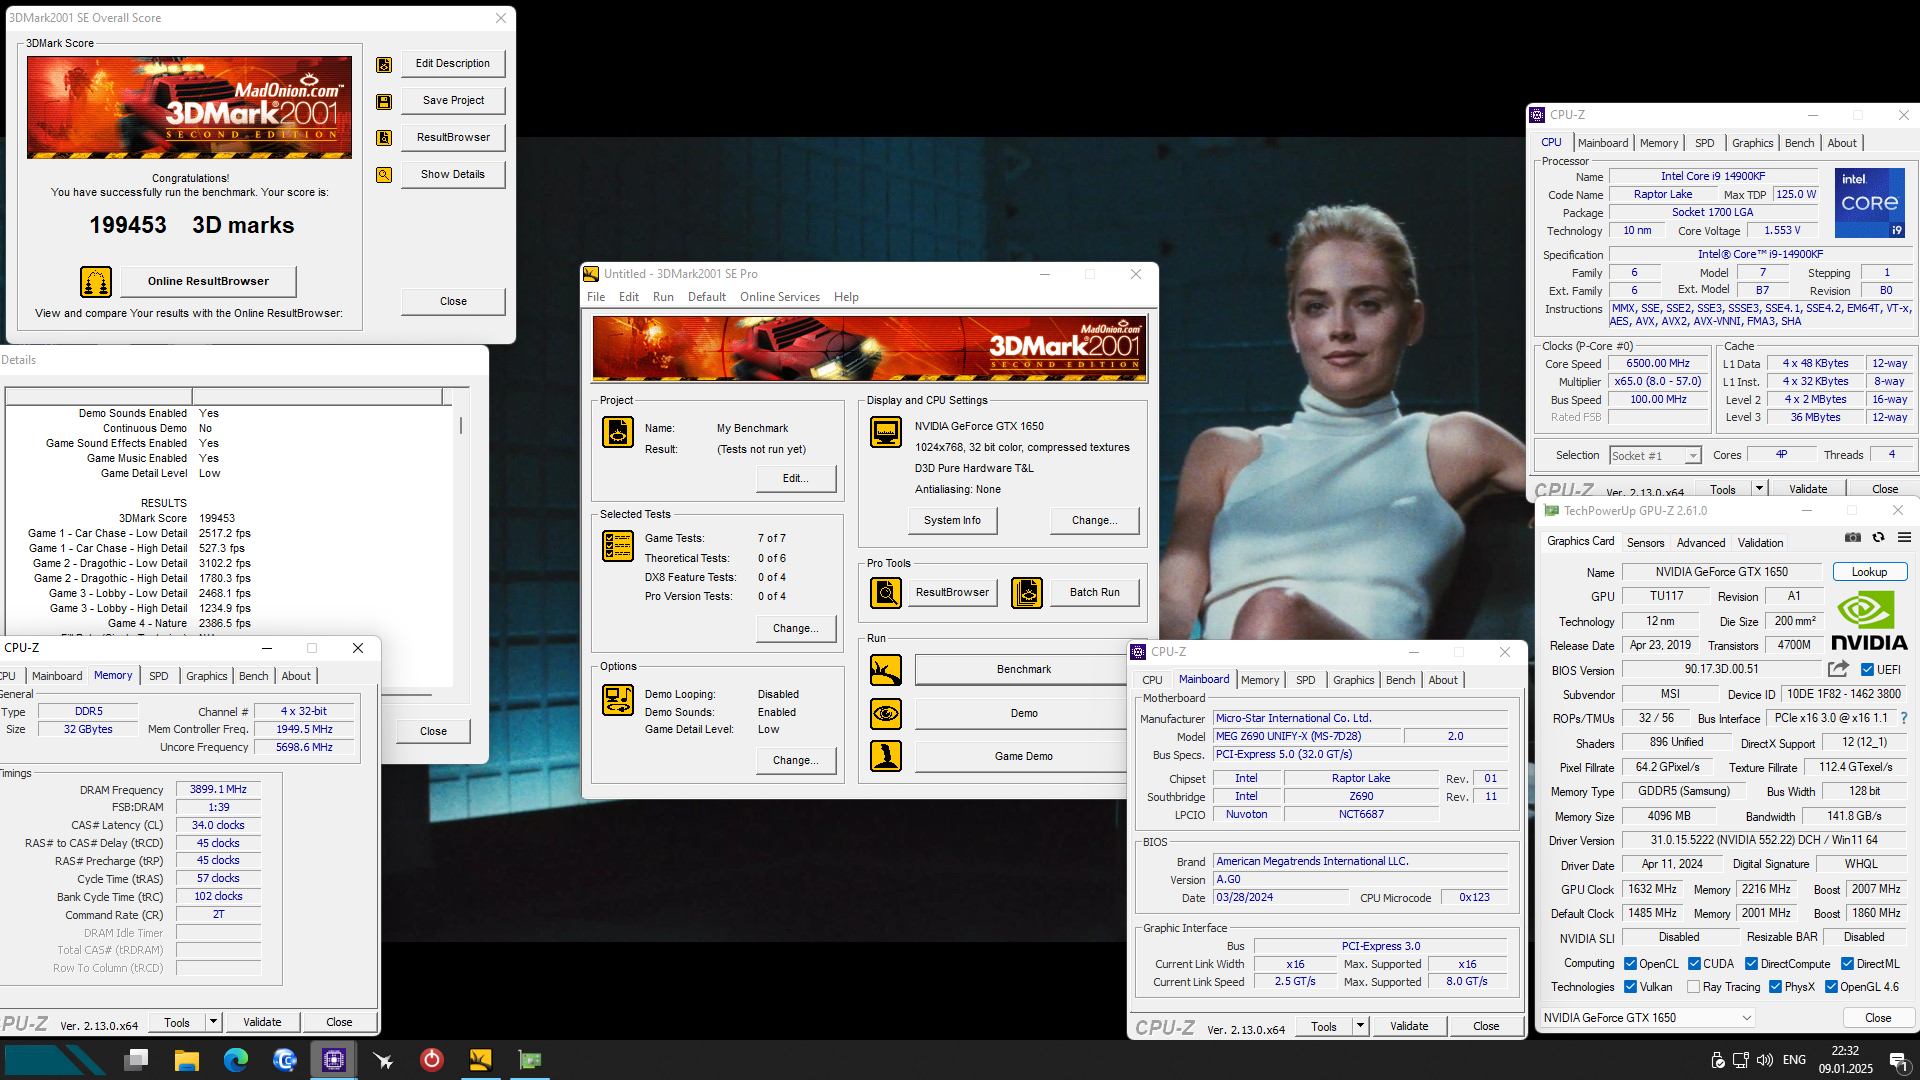The width and height of the screenshot is (1920, 1080).
Task: Switch to the Advanced tab in GPU-Z
Action: pos(1701,543)
